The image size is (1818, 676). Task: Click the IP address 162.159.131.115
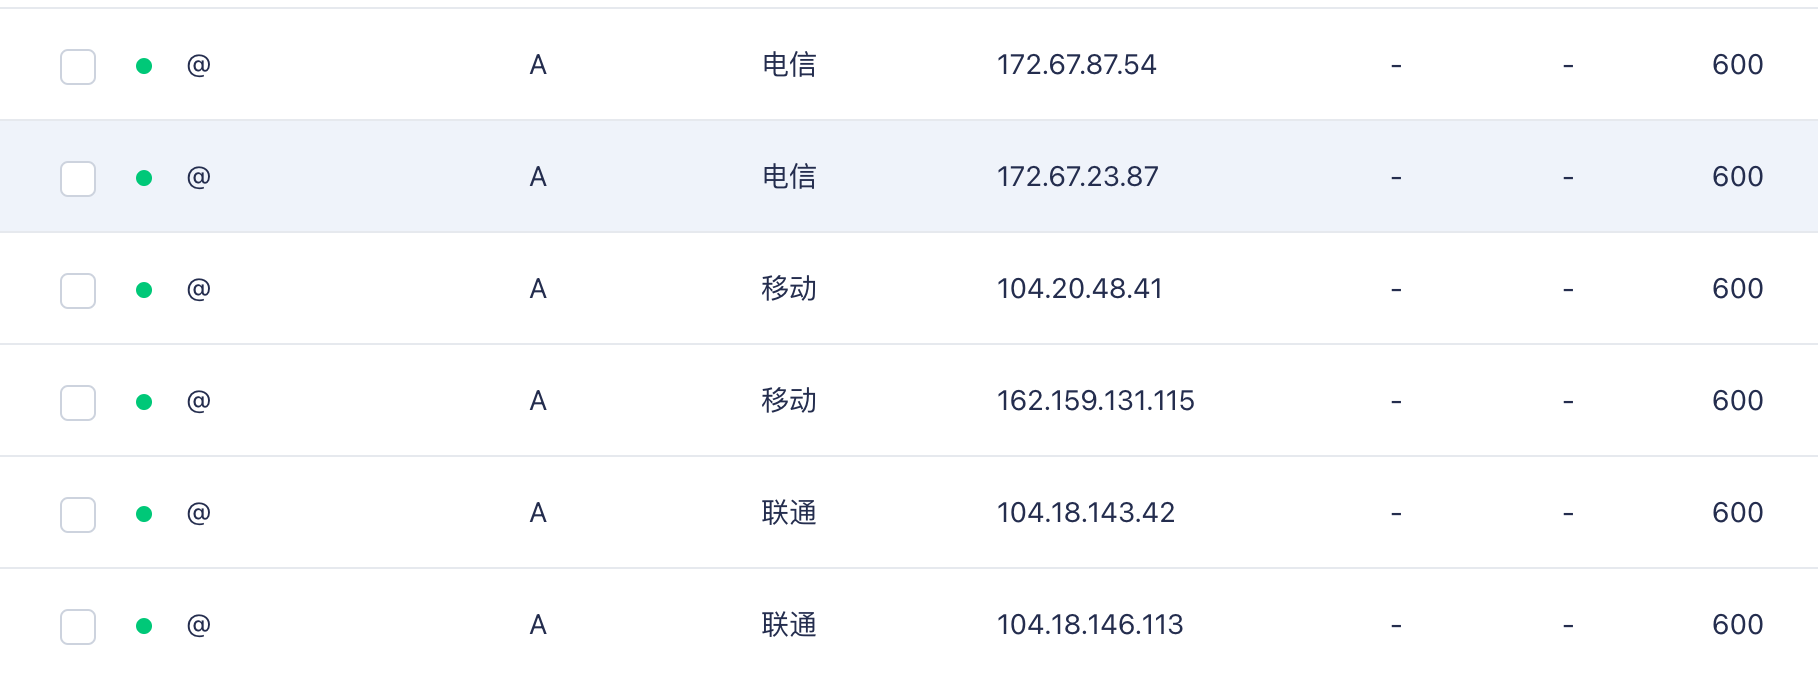1095,400
